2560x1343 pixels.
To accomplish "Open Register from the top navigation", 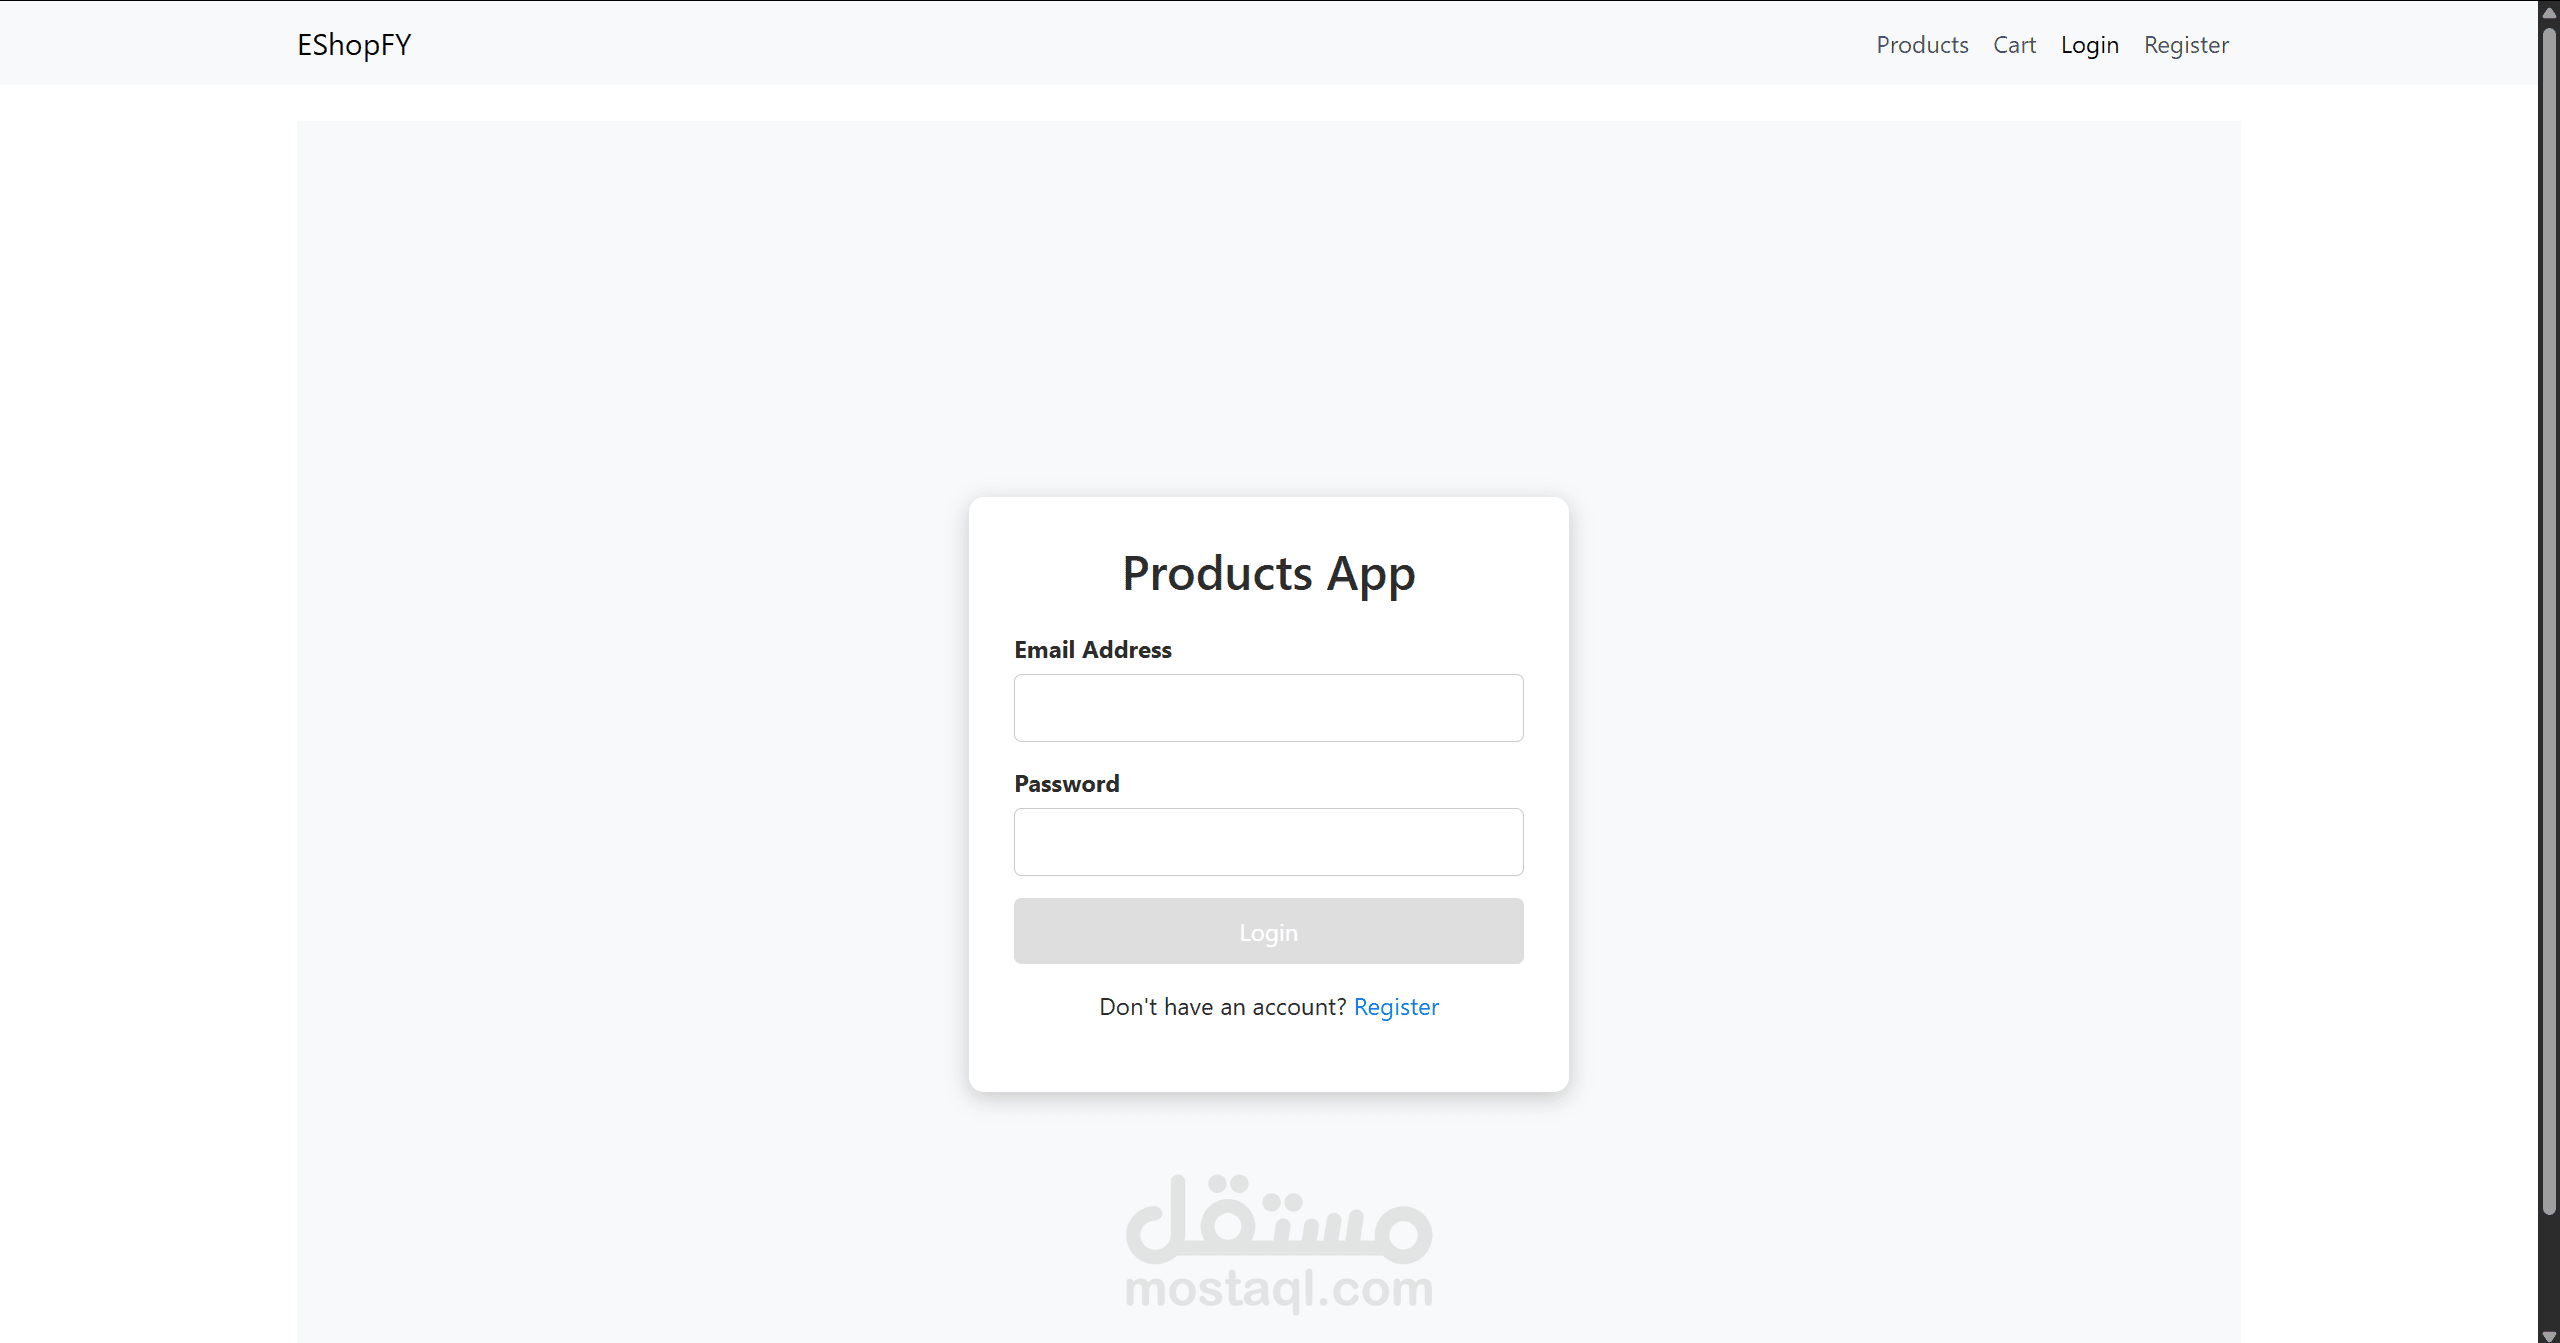I will (2186, 45).
